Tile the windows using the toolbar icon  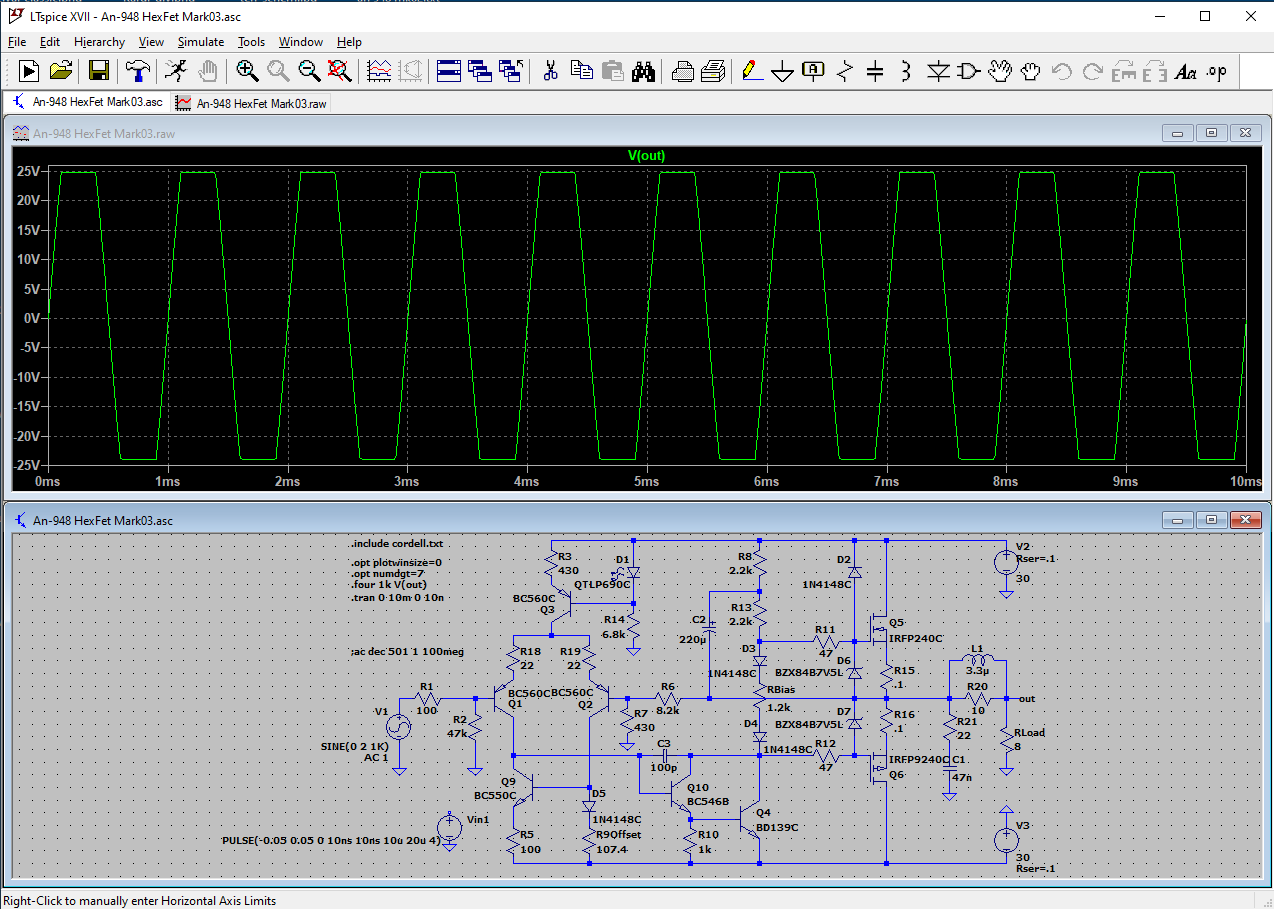449,71
